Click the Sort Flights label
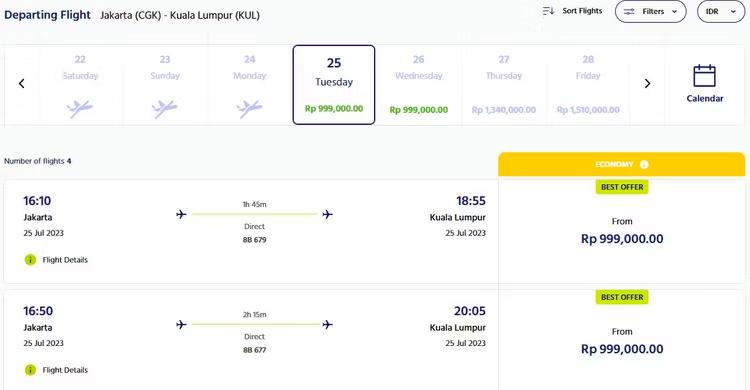The height and width of the screenshot is (390, 750). pos(582,11)
